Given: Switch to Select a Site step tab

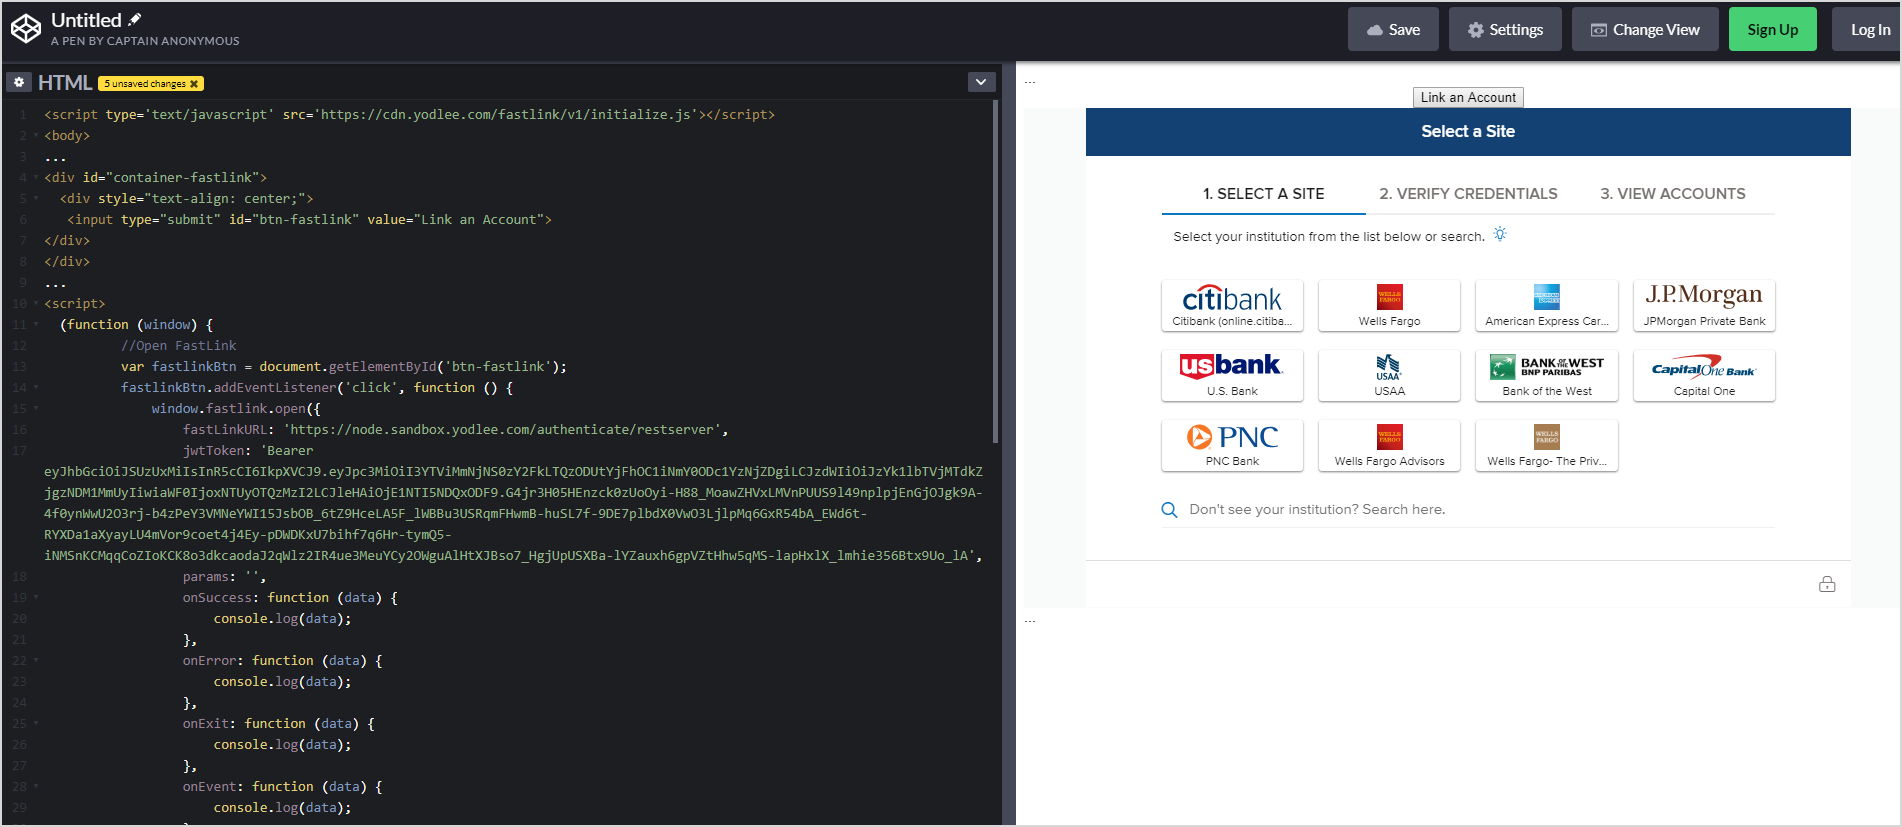Looking at the screenshot, I should tap(1263, 194).
